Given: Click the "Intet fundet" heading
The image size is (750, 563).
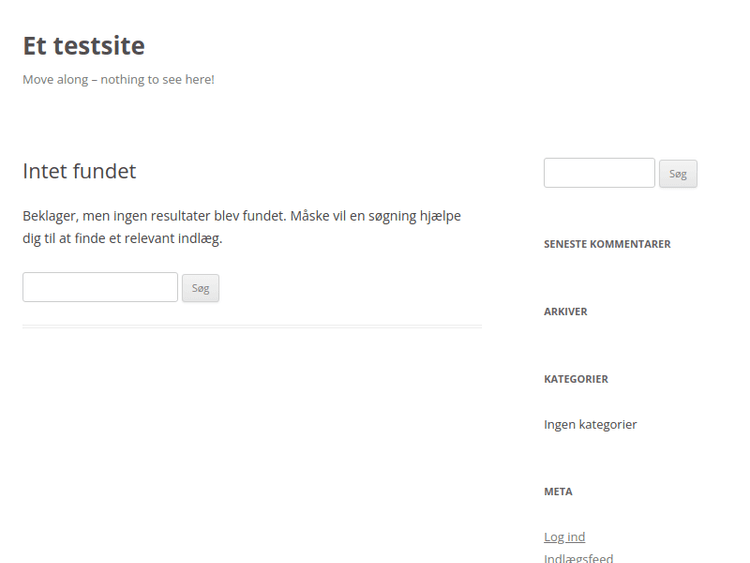Looking at the screenshot, I should click(x=79, y=171).
